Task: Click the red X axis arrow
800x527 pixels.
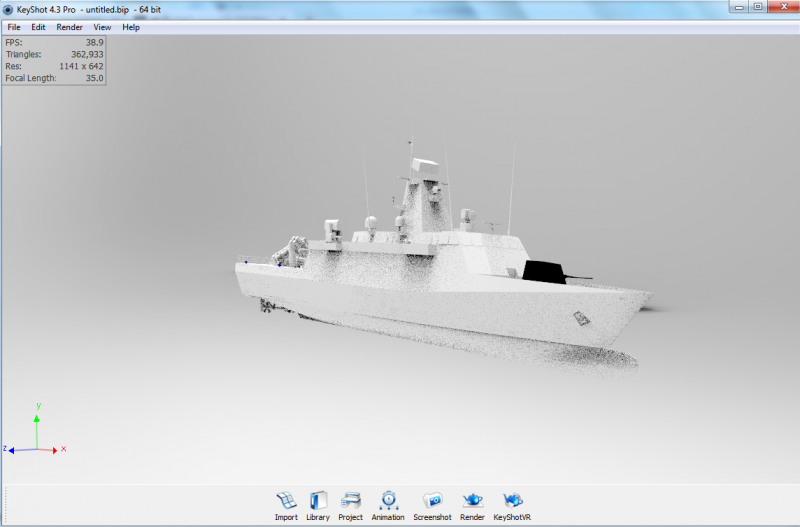Action: tap(55, 450)
